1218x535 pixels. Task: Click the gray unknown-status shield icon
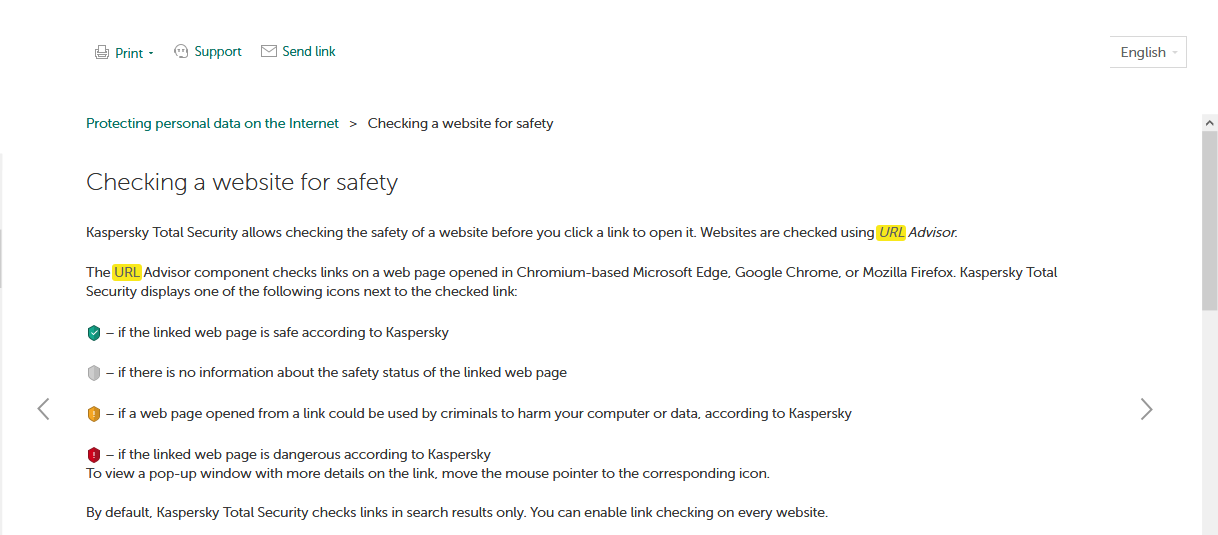point(94,373)
